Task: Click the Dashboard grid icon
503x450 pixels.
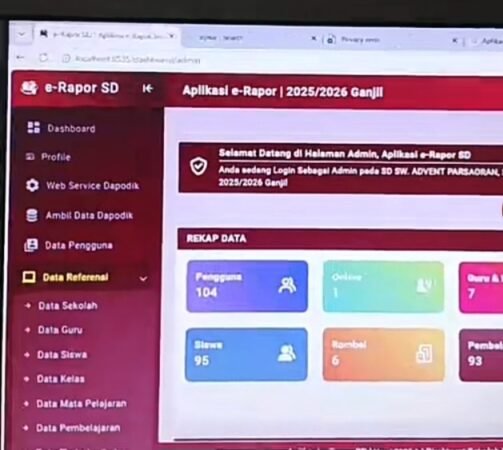Action: point(33,127)
